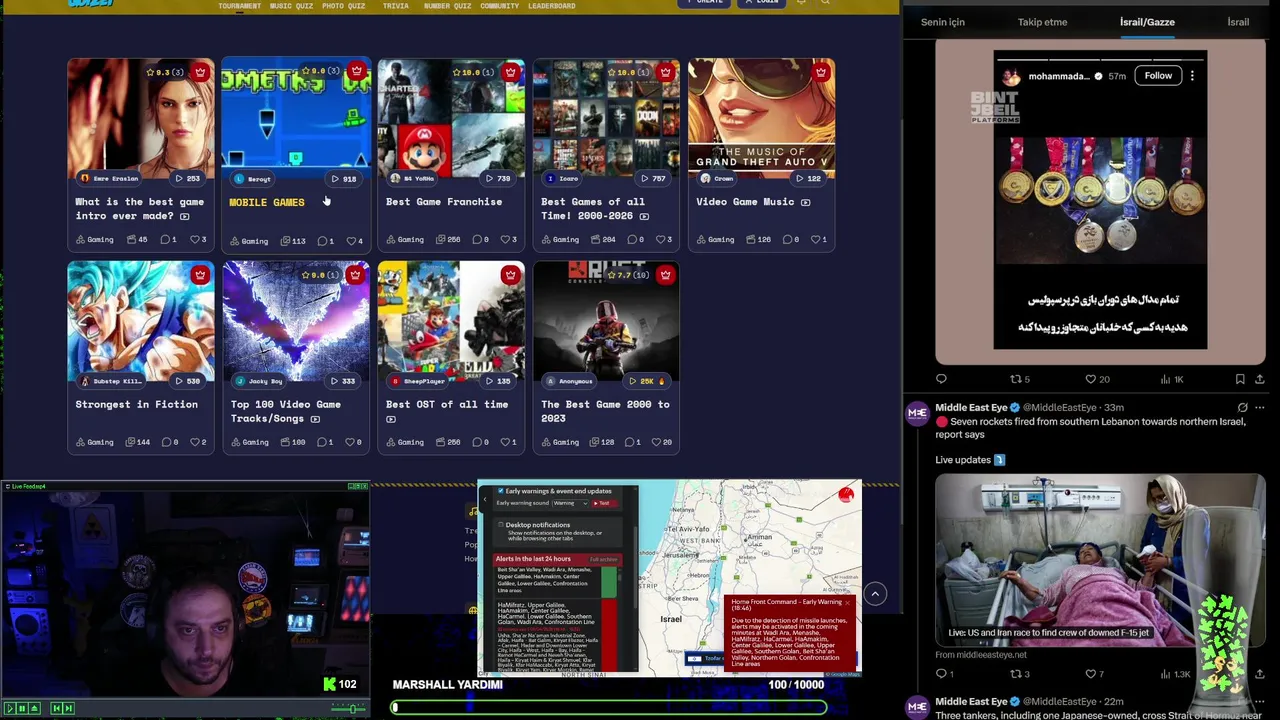
Task: Open The Best Game 2000 to 2023 title
Action: tap(605, 410)
